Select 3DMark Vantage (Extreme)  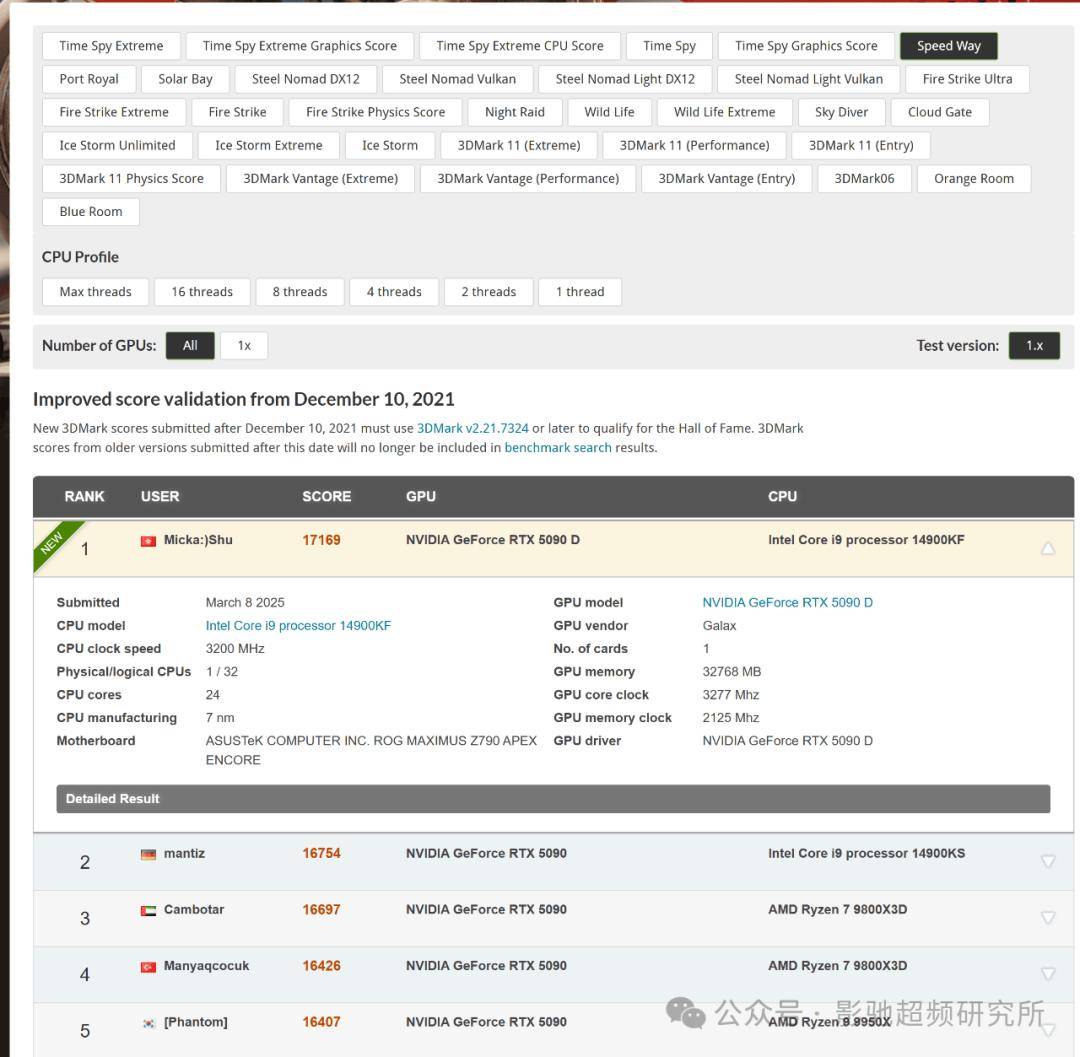(x=320, y=178)
